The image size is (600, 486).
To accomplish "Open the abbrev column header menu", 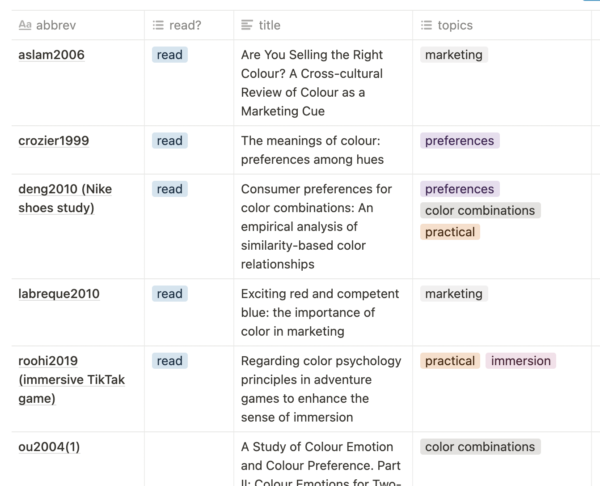I will click(x=61, y=25).
